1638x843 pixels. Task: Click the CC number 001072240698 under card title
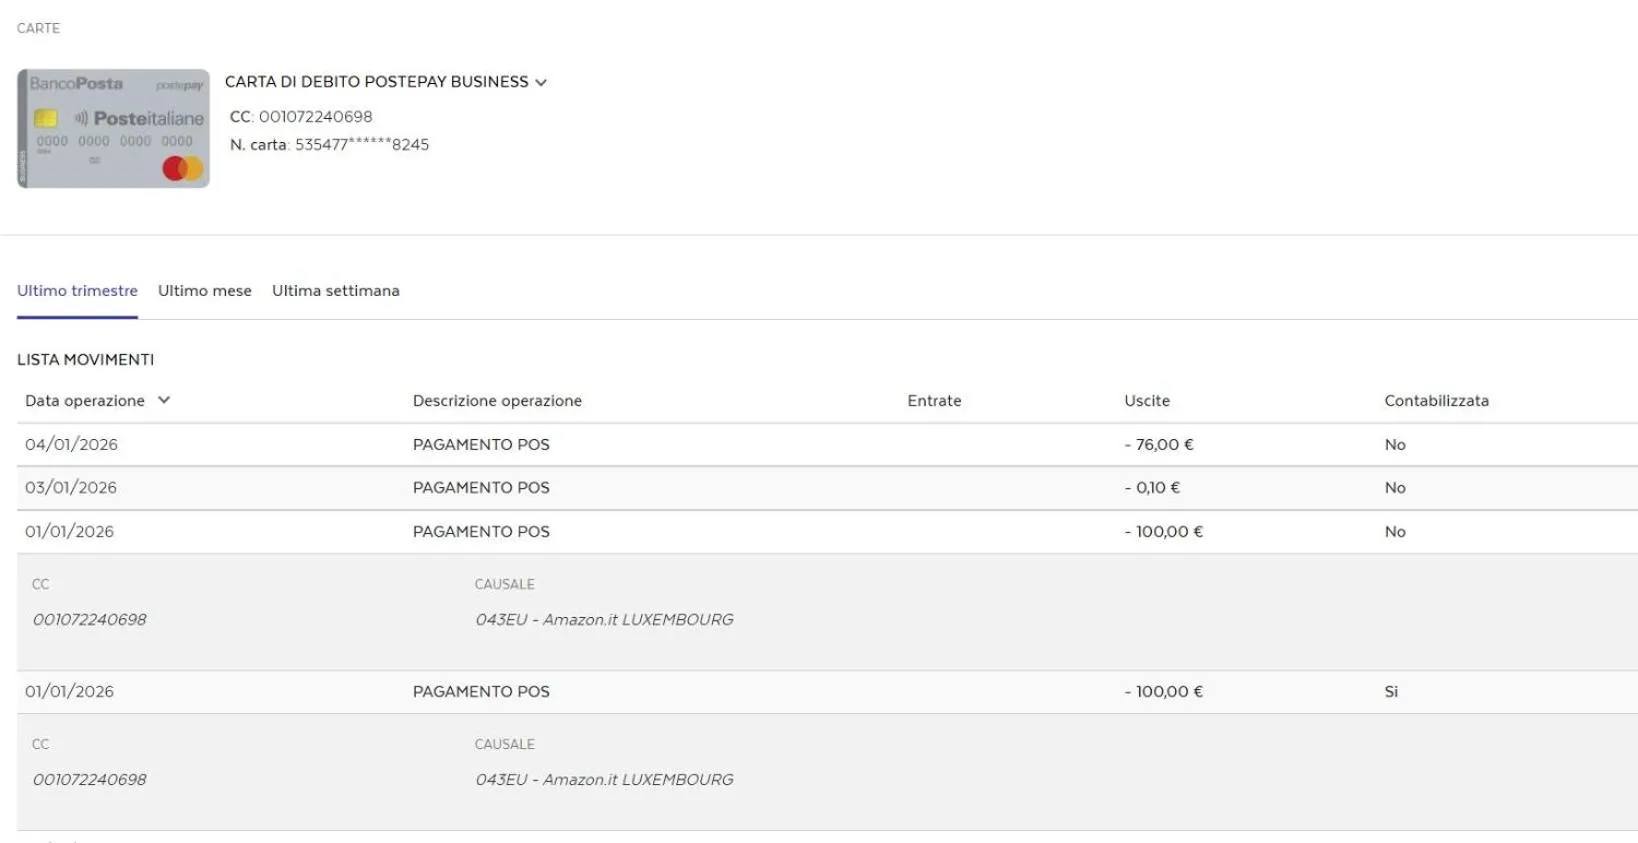click(314, 117)
